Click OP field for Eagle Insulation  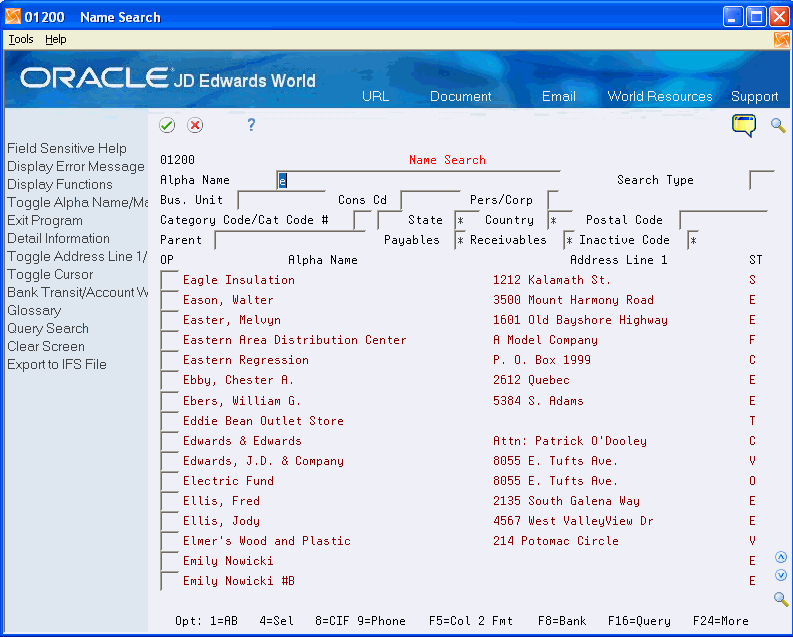pyautogui.click(x=169, y=280)
